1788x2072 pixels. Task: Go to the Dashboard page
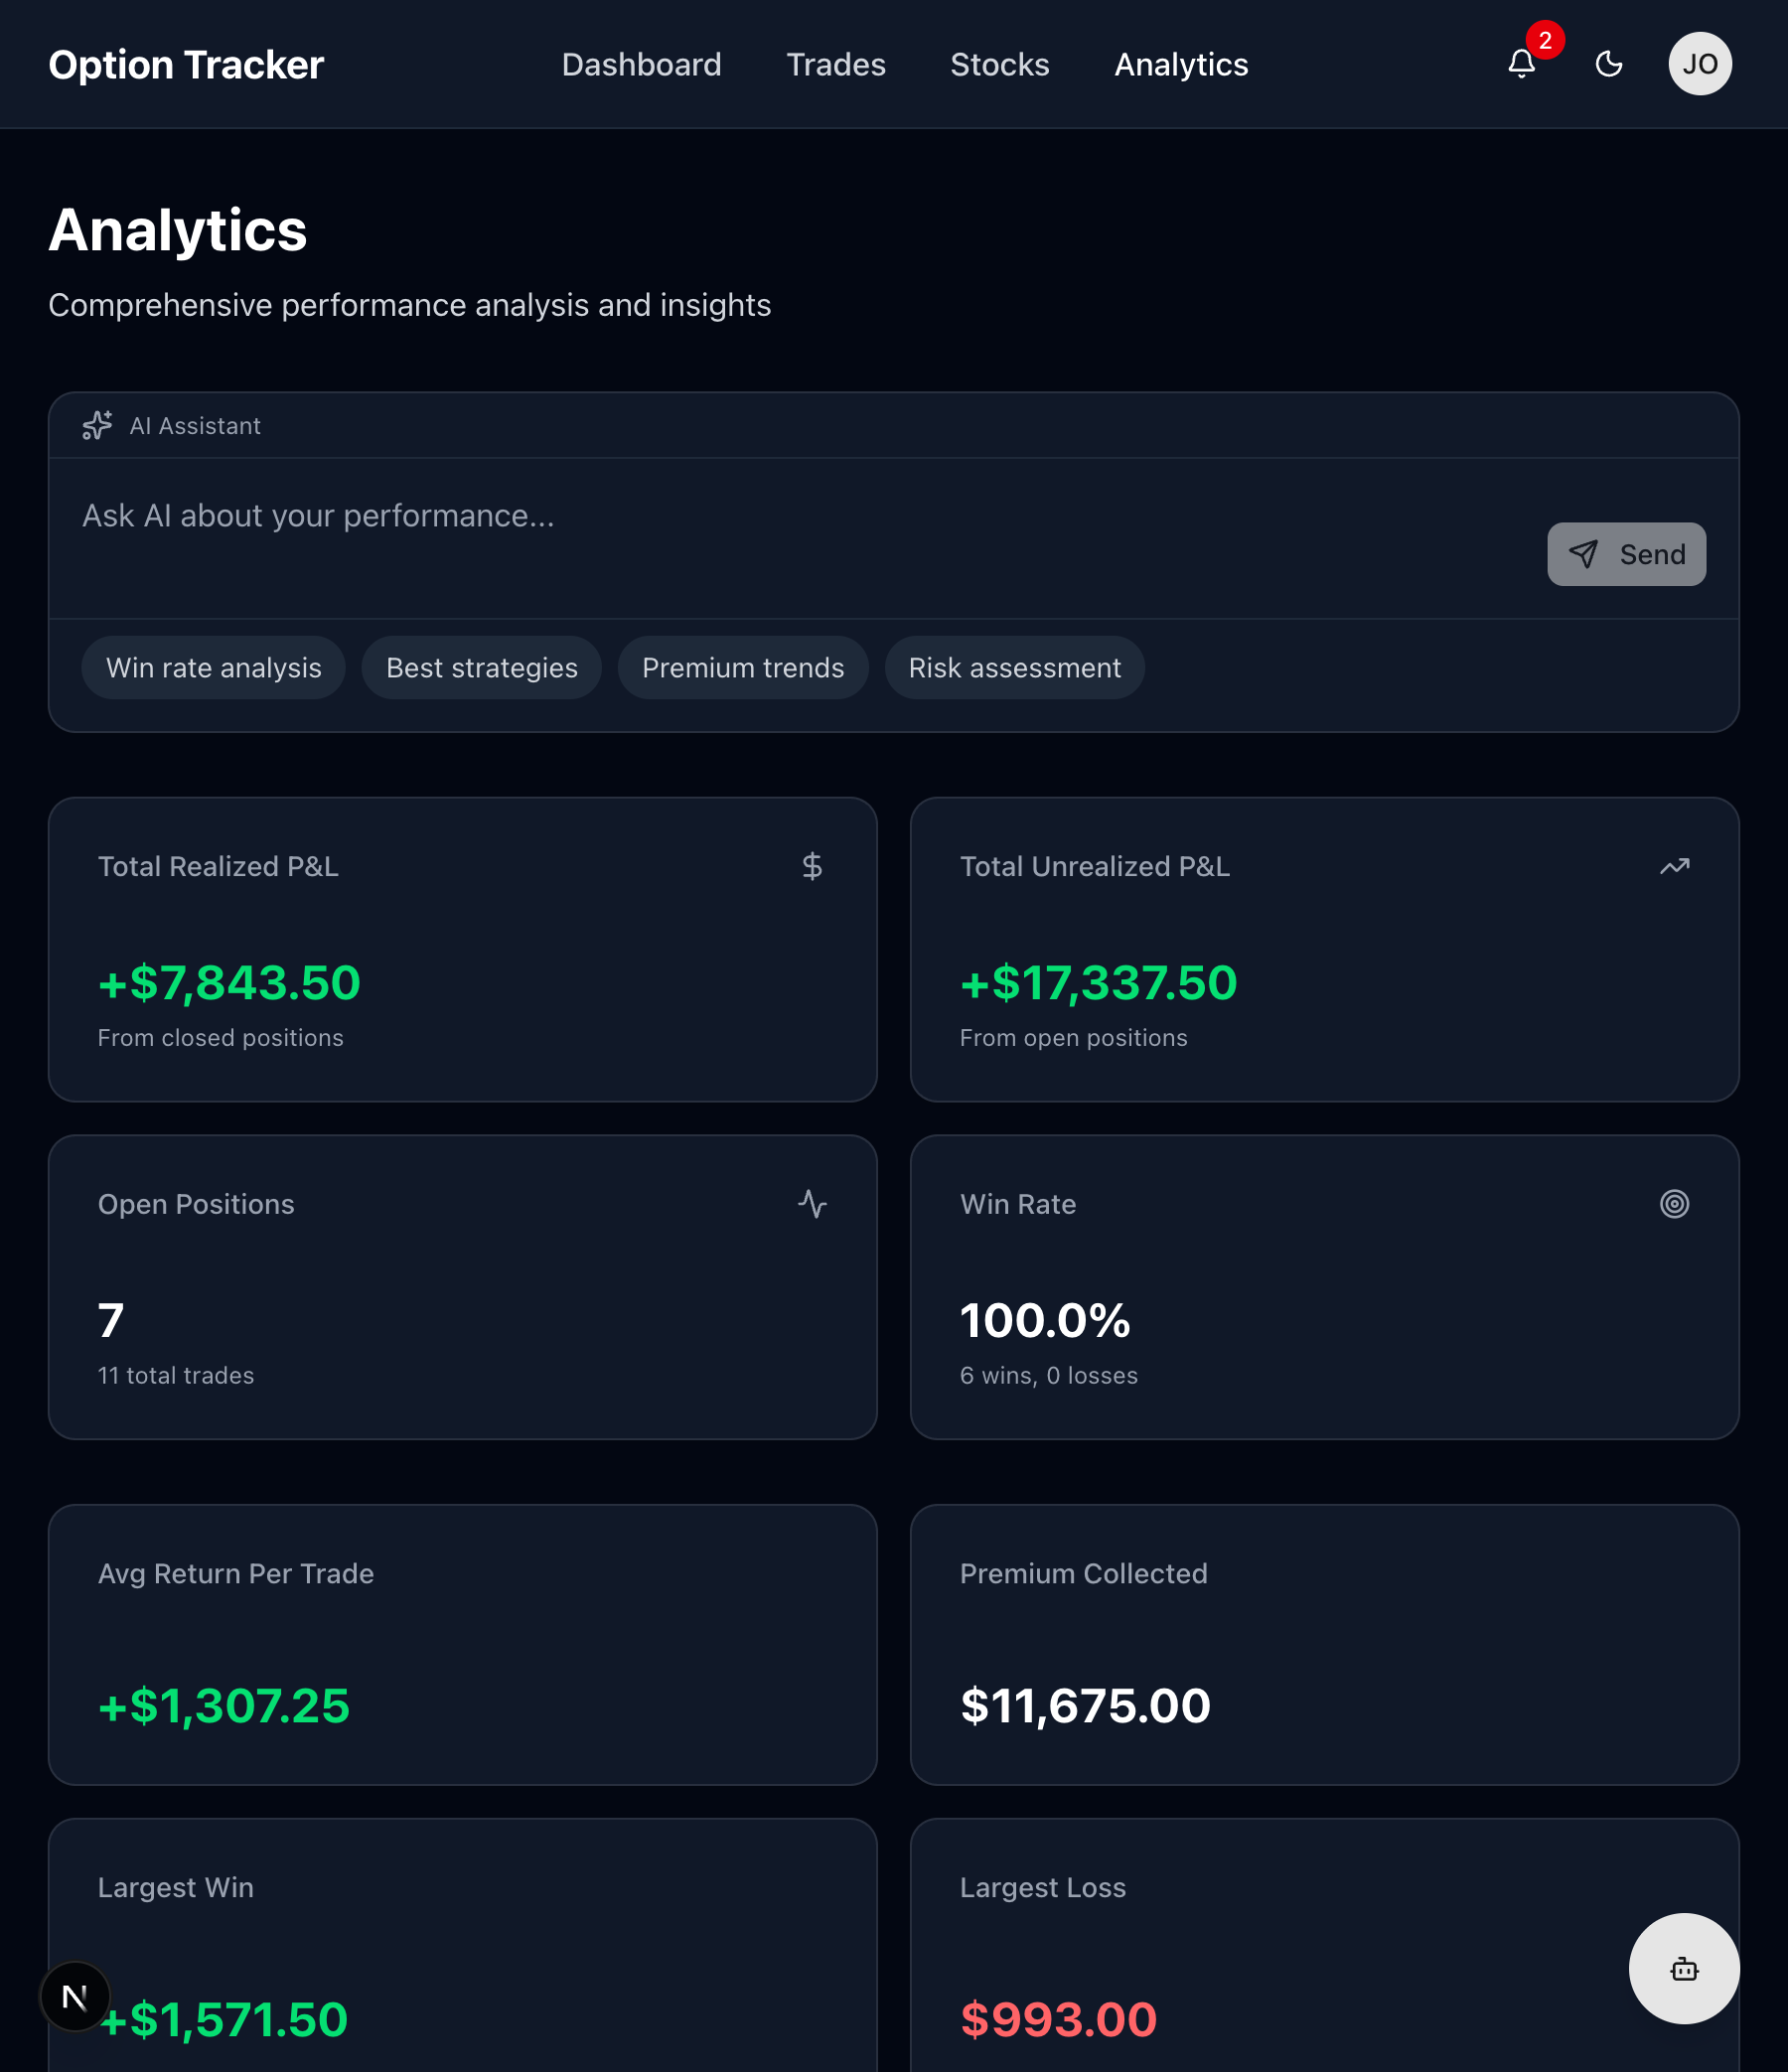(641, 65)
